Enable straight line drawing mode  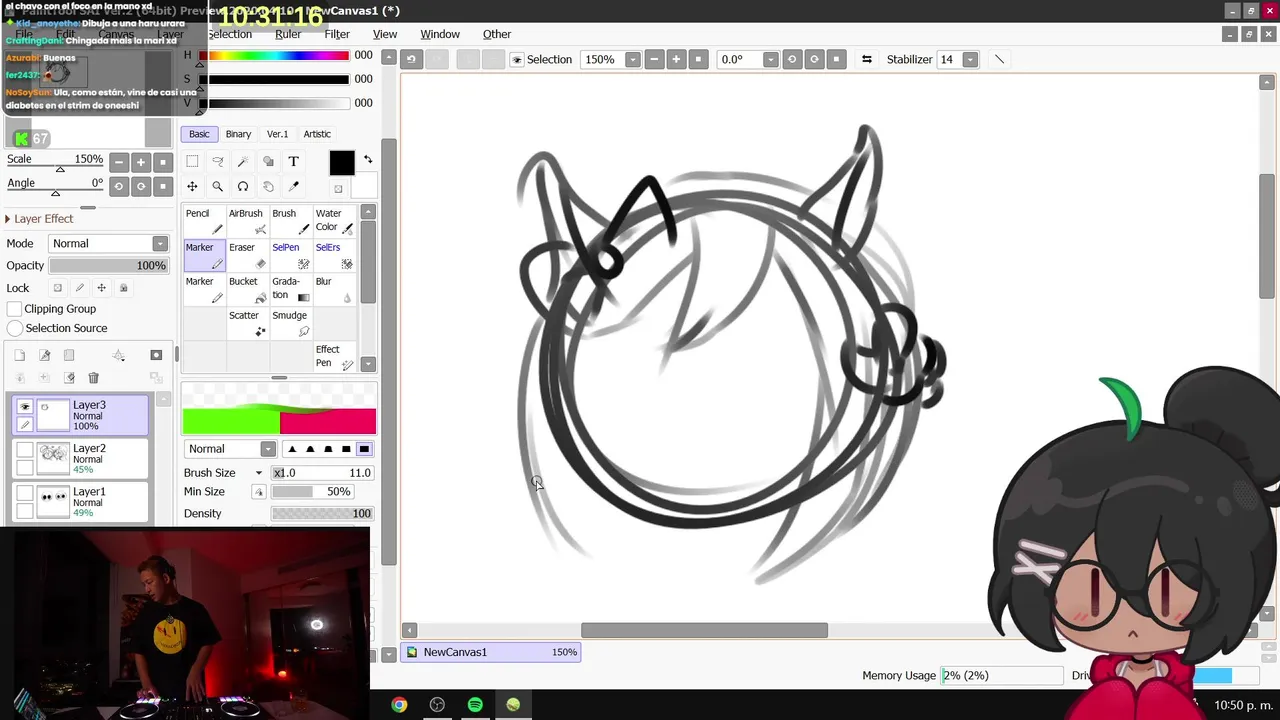coord(999,59)
